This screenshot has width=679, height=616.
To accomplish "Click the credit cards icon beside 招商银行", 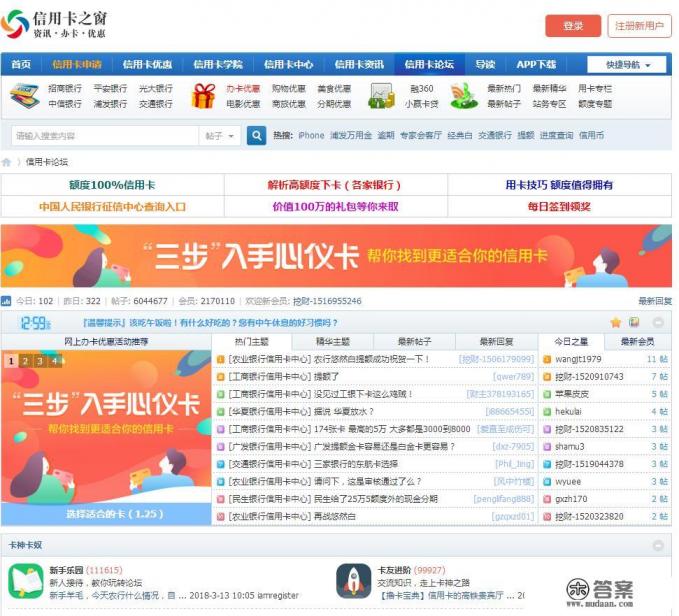I will (x=25, y=96).
